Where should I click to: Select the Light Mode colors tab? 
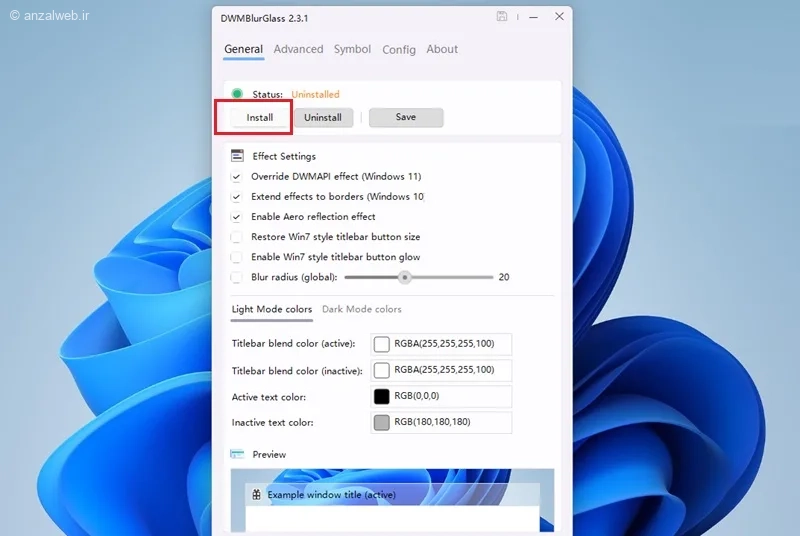(271, 309)
